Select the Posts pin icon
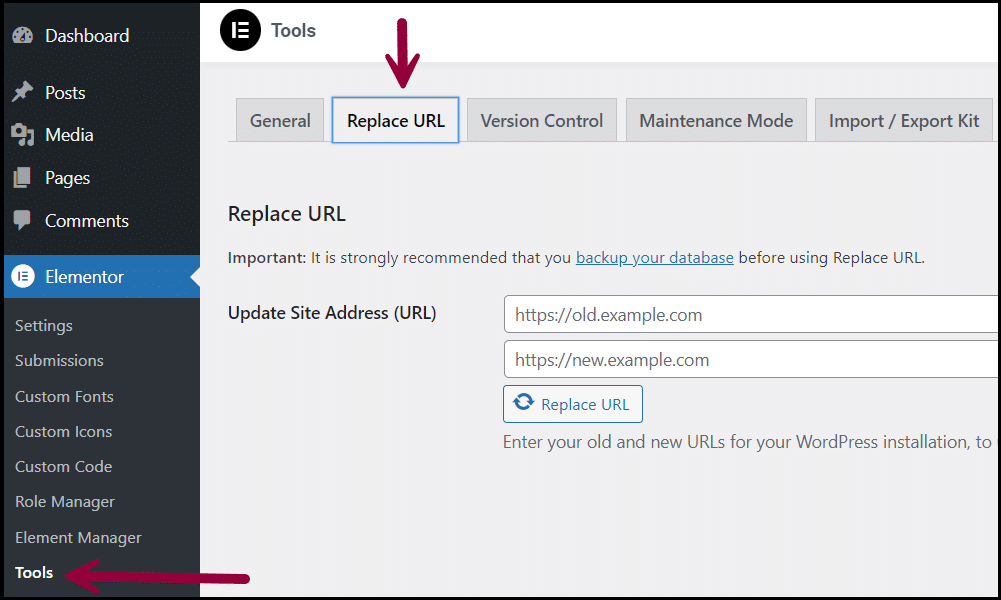The image size is (1001, 600). (x=22, y=91)
